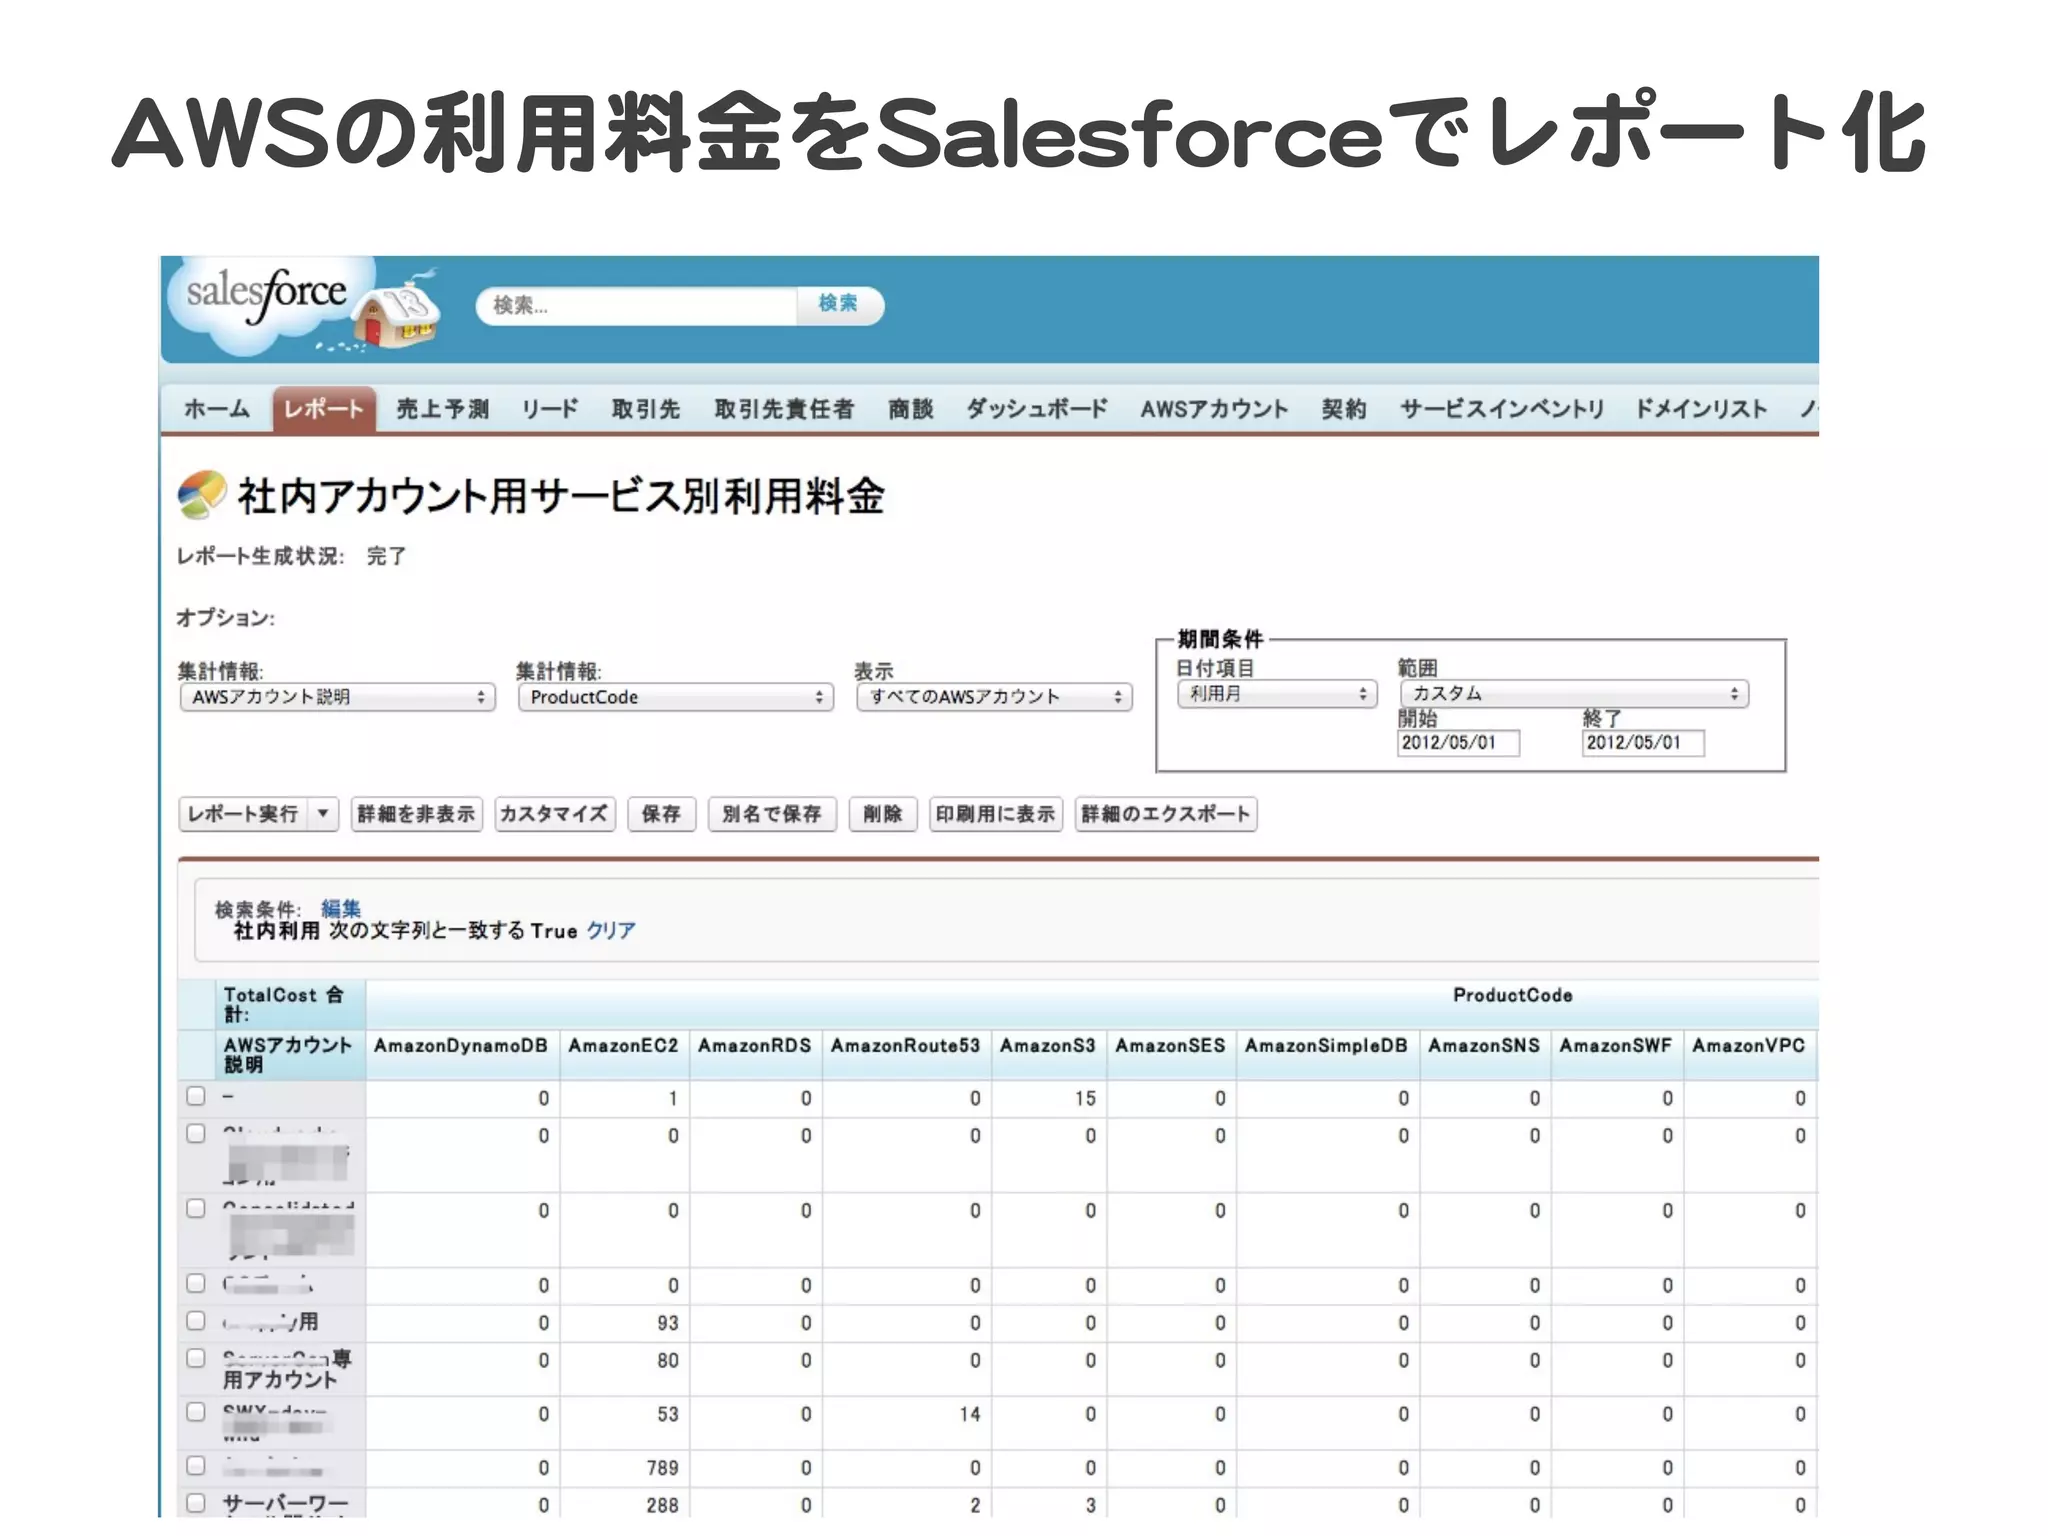Image resolution: width=2048 pixels, height=1536 pixels.
Task: Open the ホーム tab
Action: [217, 409]
